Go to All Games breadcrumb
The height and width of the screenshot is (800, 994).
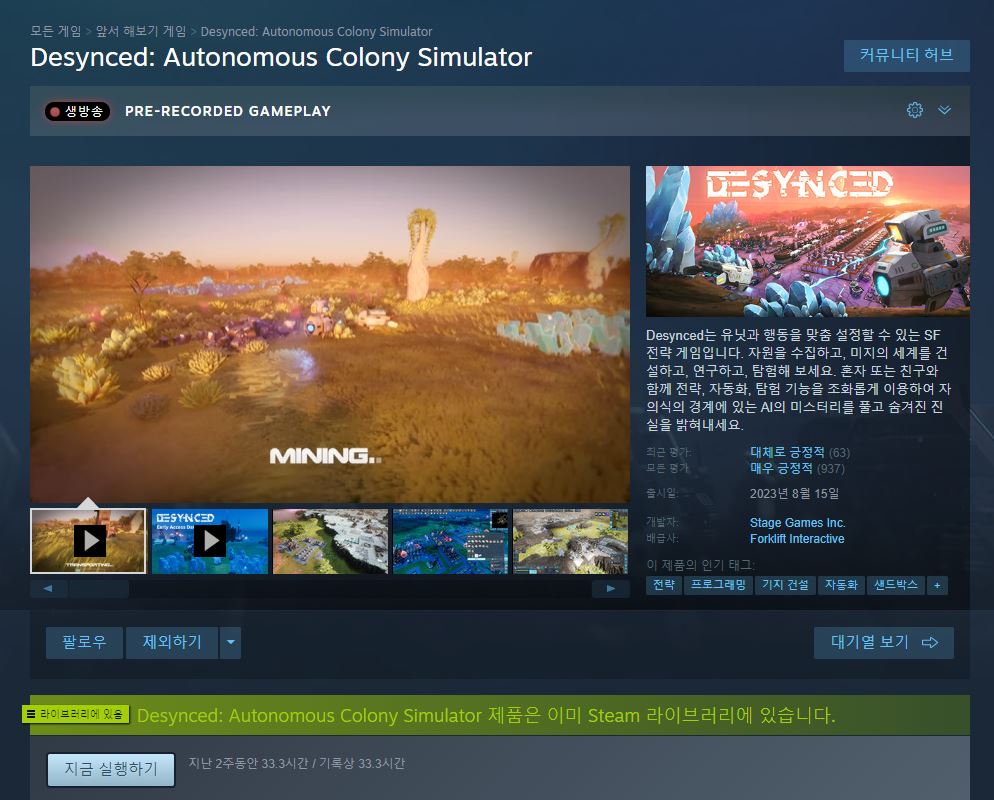(x=56, y=31)
